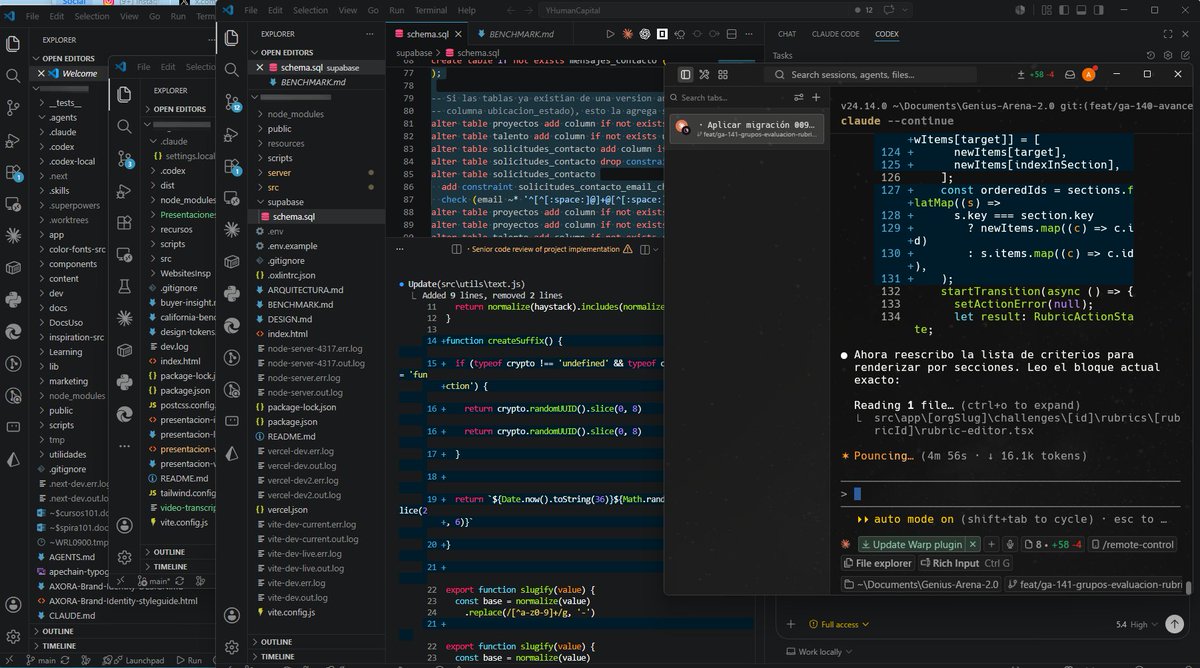Toggle Warp tabs side panel icon
This screenshot has height=668, width=1200.
[685, 74]
